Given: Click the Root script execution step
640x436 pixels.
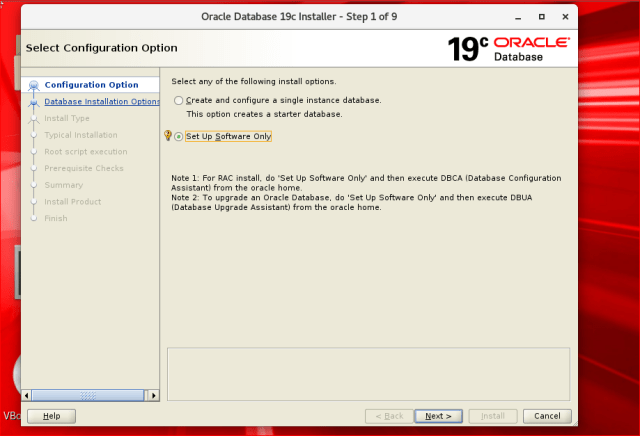Looking at the screenshot, I should click(x=86, y=152).
